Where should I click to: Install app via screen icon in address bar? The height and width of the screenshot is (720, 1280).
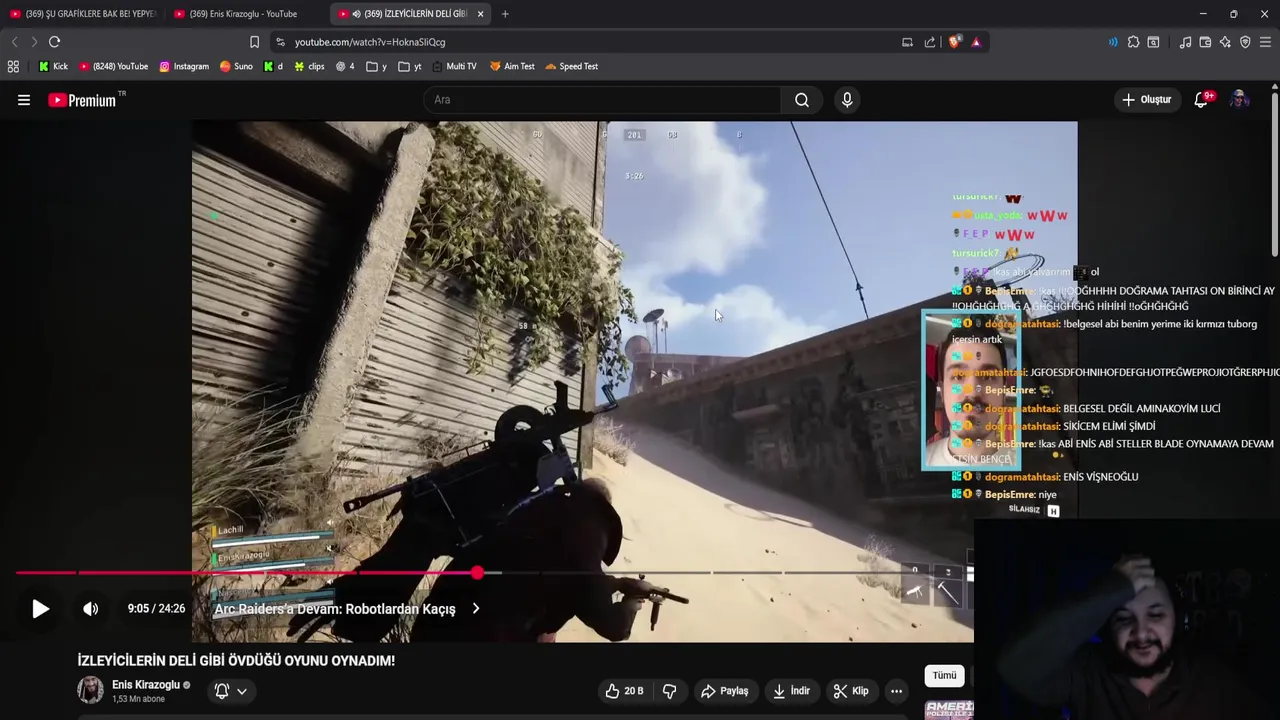(x=907, y=42)
